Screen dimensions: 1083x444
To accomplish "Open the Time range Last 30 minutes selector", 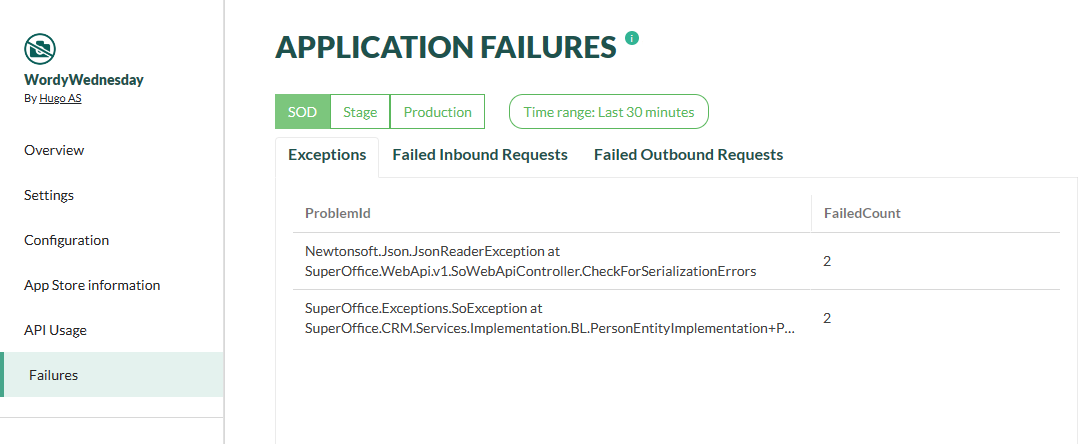I will [608, 112].
